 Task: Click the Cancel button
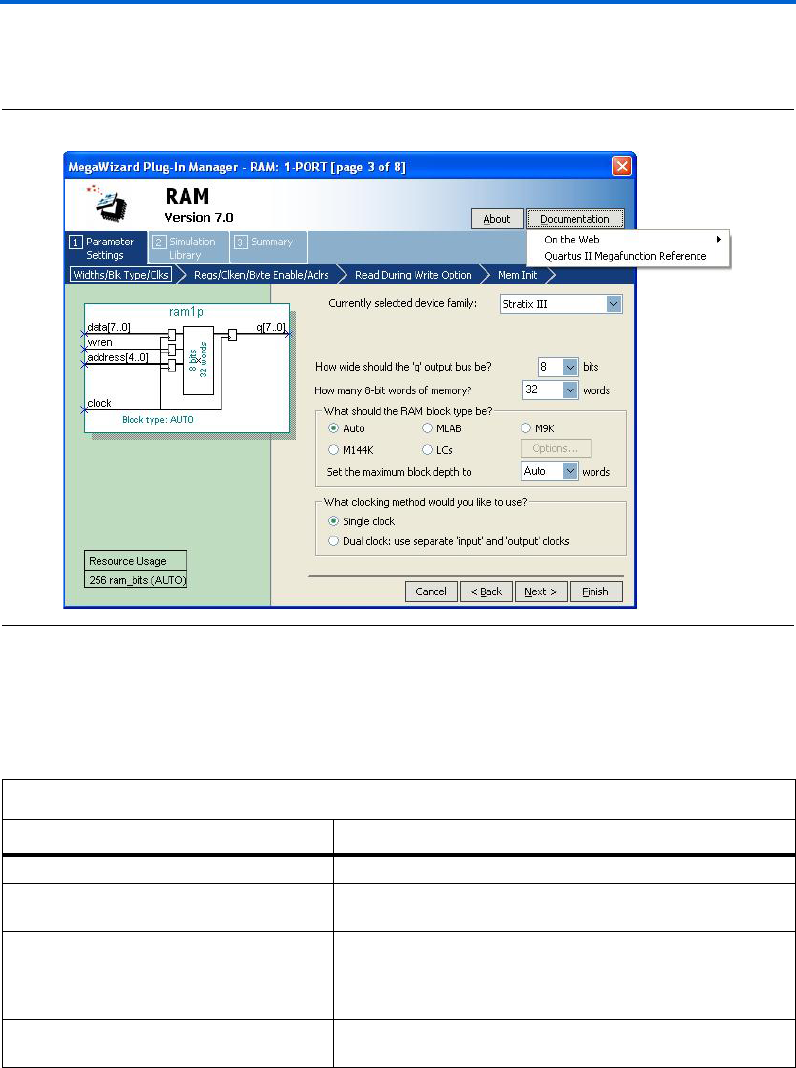coord(431,591)
